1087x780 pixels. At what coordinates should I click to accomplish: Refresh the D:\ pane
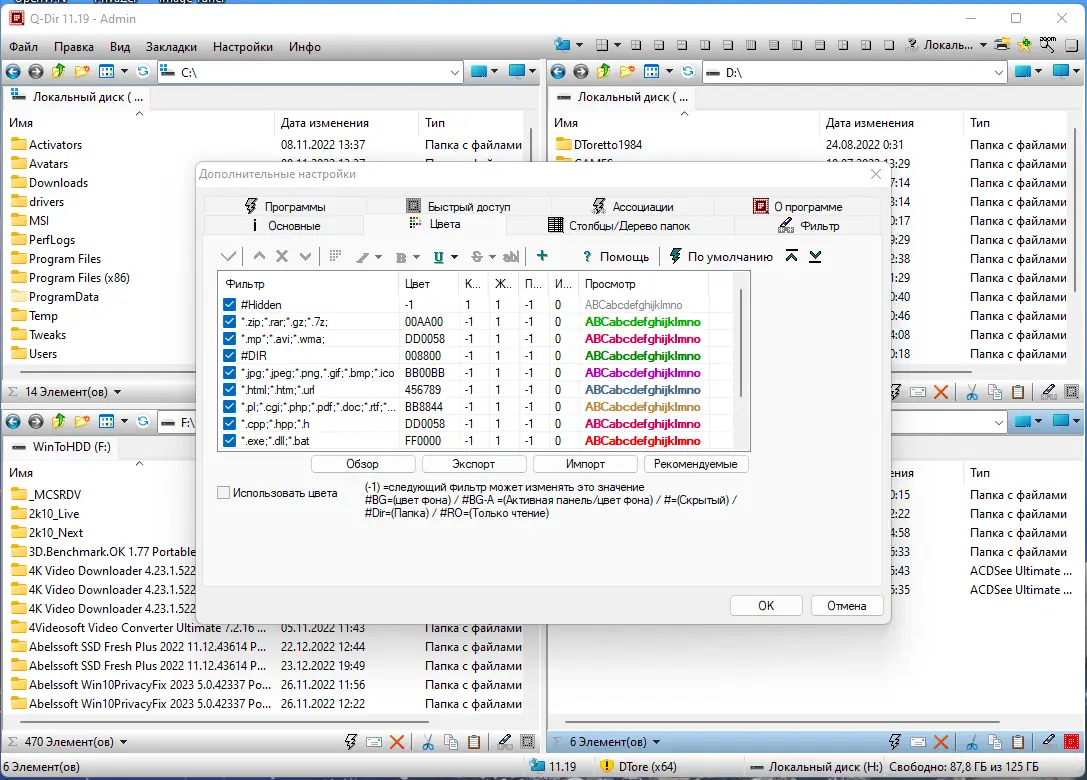[x=688, y=71]
